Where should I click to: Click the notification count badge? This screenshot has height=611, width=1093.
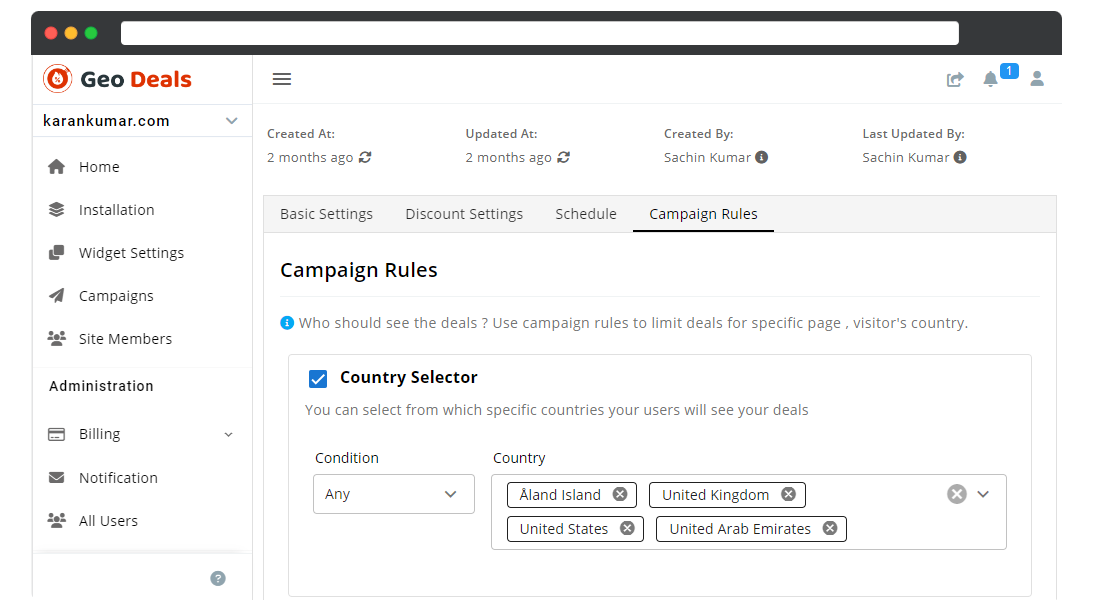coord(1009,71)
